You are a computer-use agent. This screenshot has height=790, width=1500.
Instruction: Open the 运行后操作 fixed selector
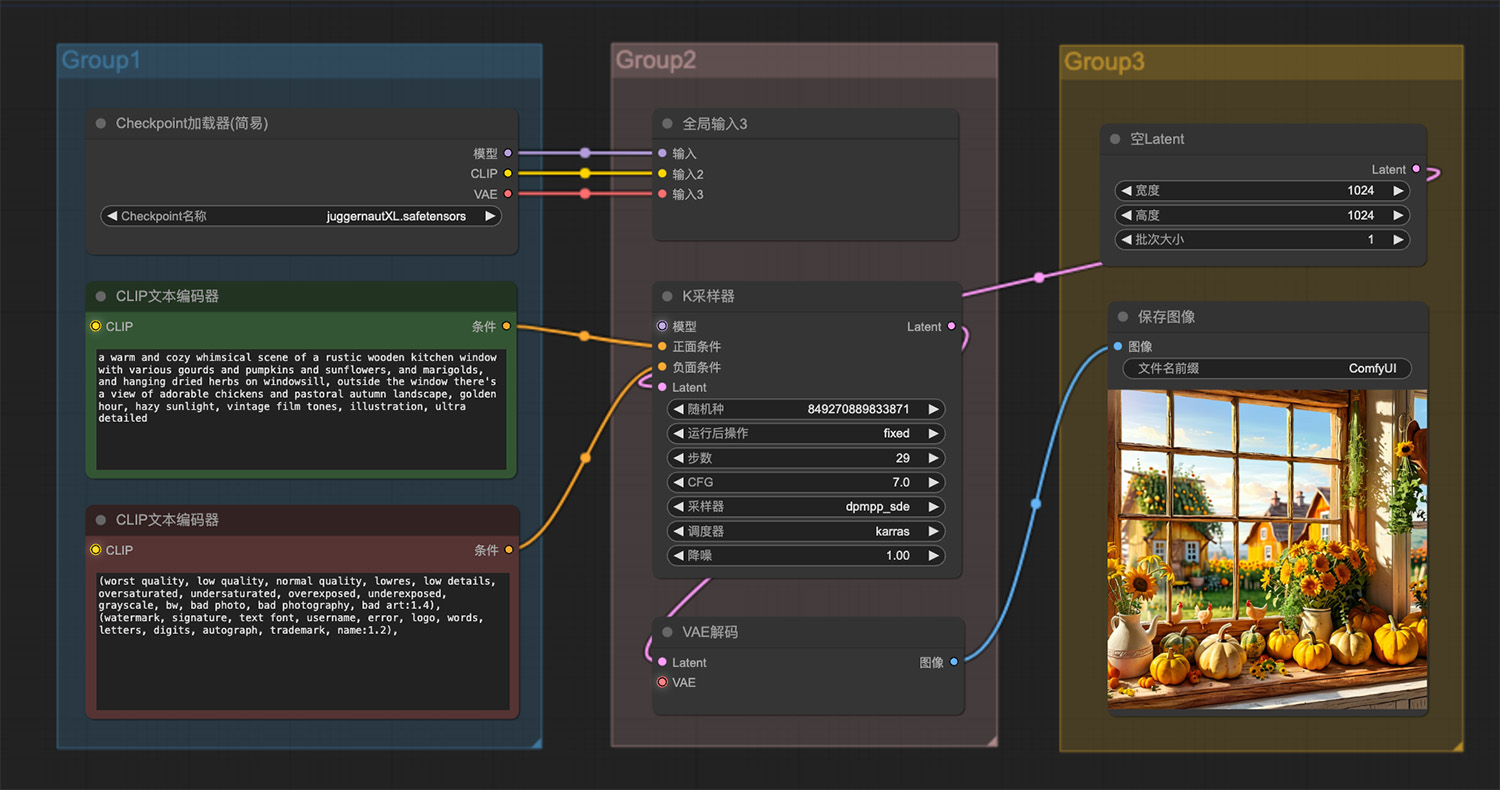[805, 433]
